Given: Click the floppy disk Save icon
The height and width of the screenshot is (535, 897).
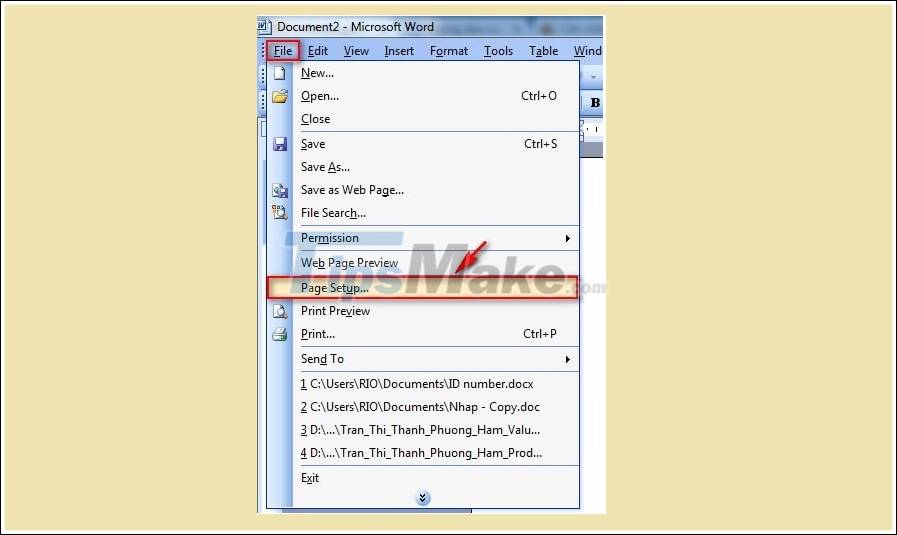Looking at the screenshot, I should [x=280, y=144].
